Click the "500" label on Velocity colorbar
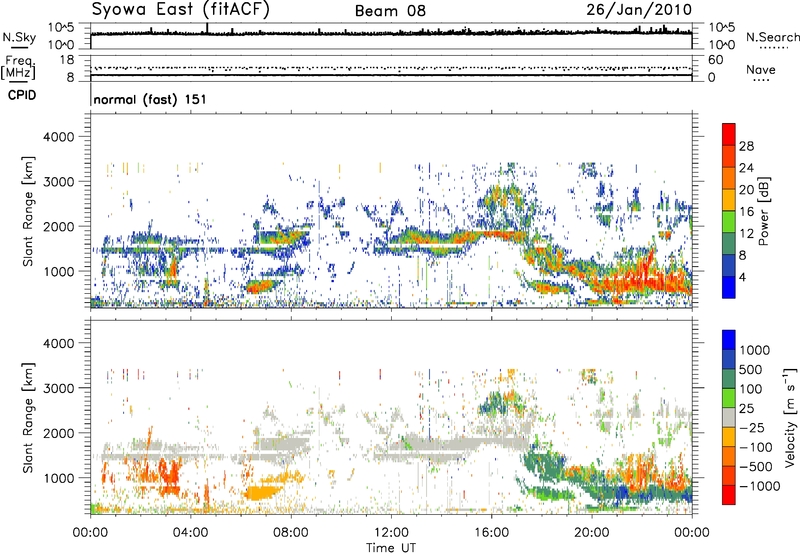 tap(751, 369)
